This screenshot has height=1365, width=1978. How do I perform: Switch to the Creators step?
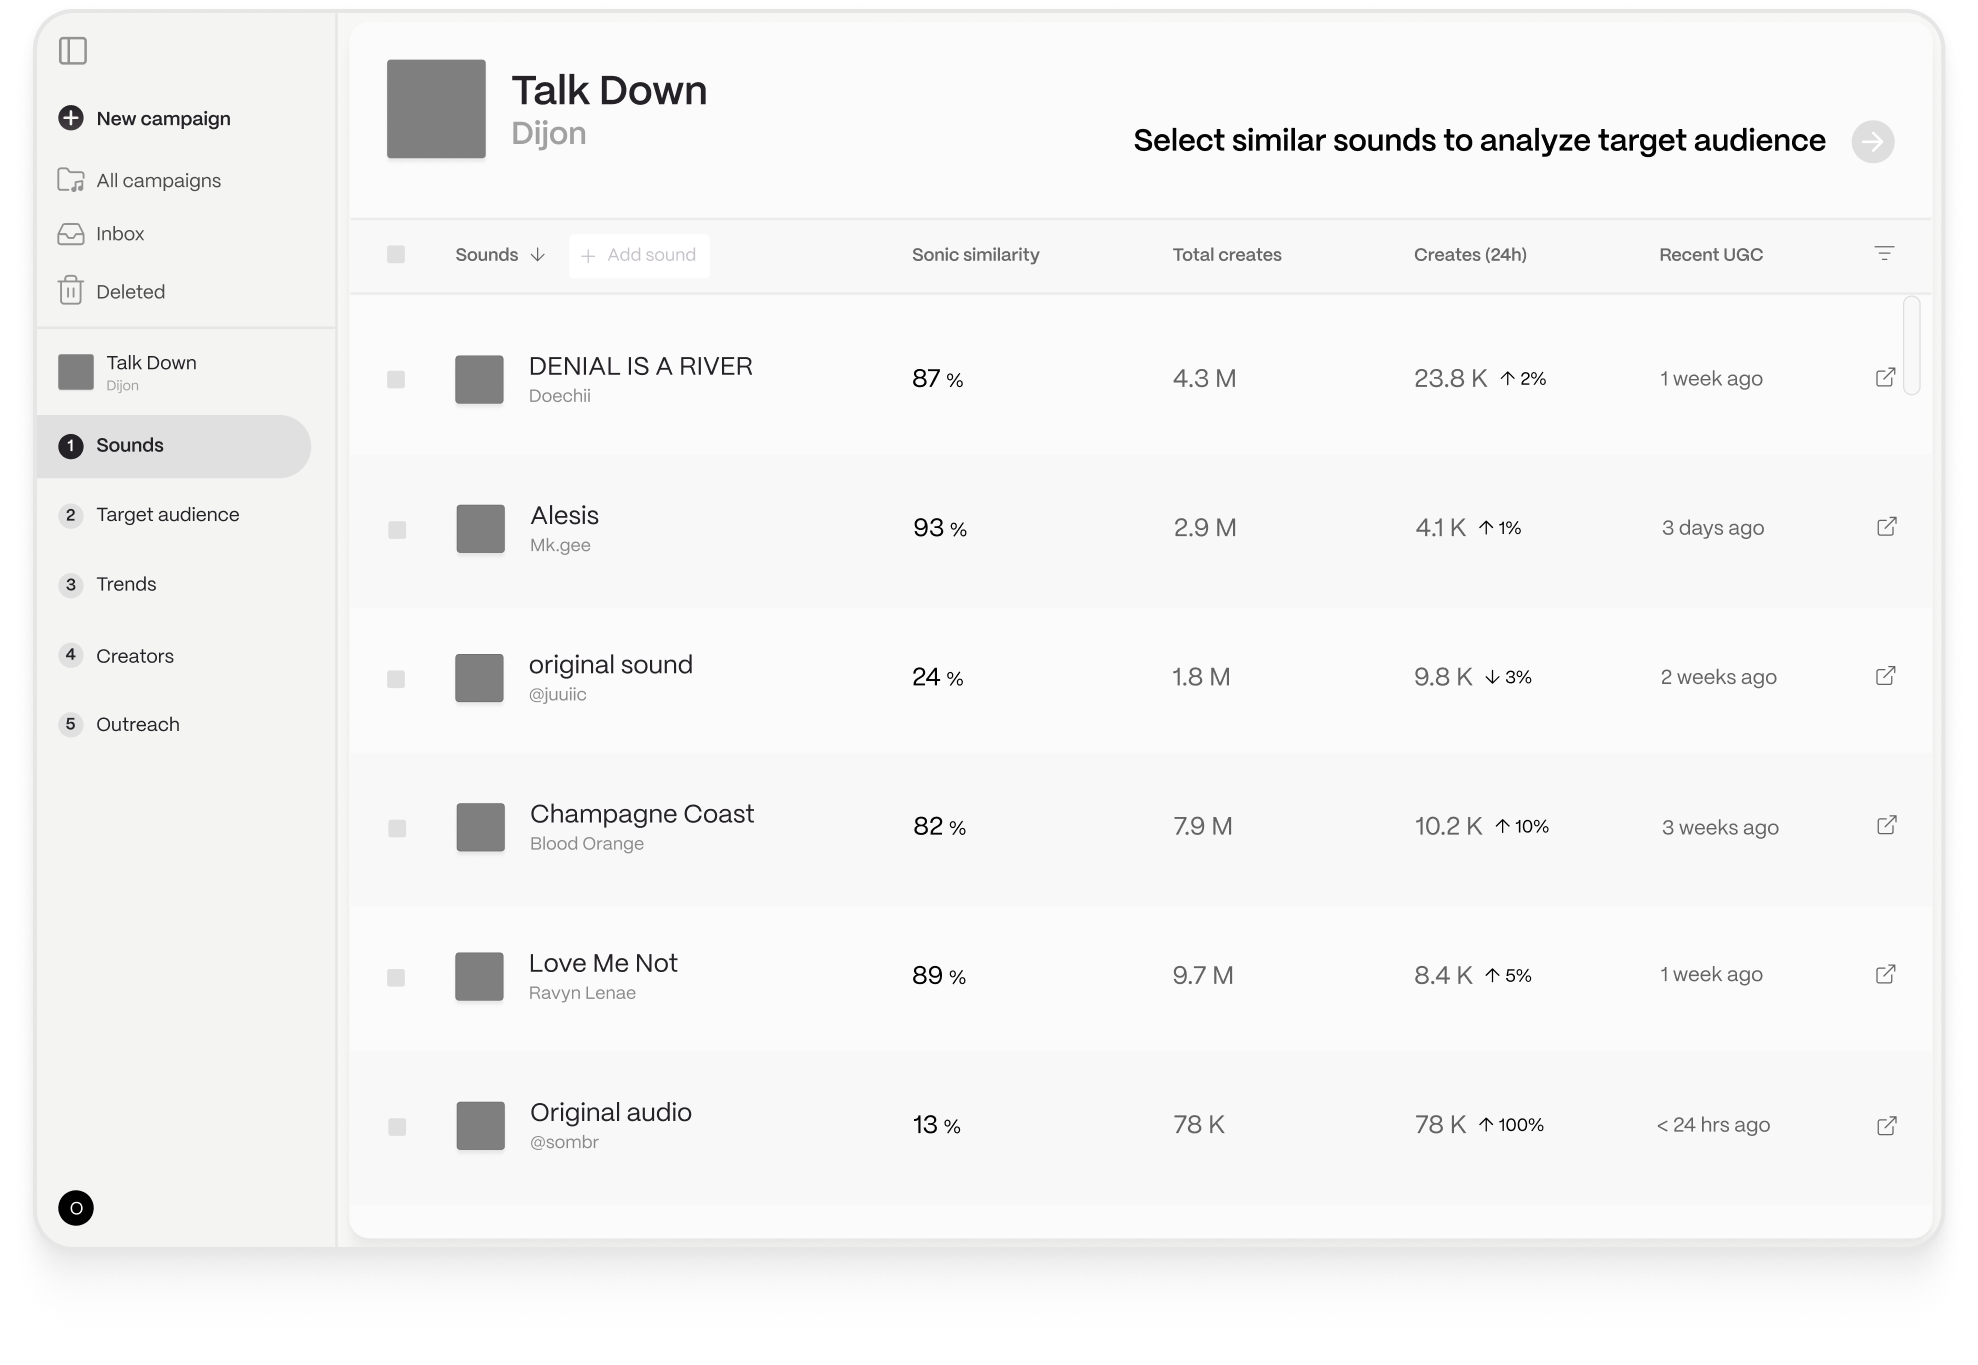coord(134,656)
